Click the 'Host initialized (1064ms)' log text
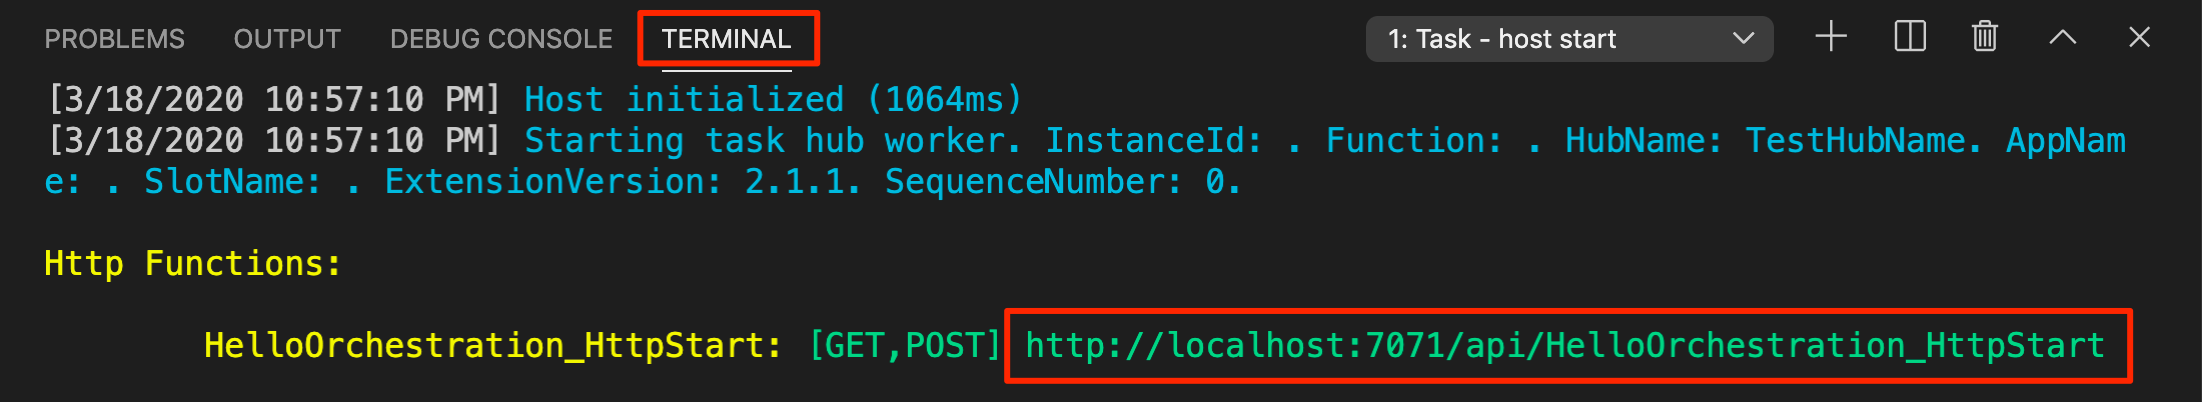 tap(774, 100)
